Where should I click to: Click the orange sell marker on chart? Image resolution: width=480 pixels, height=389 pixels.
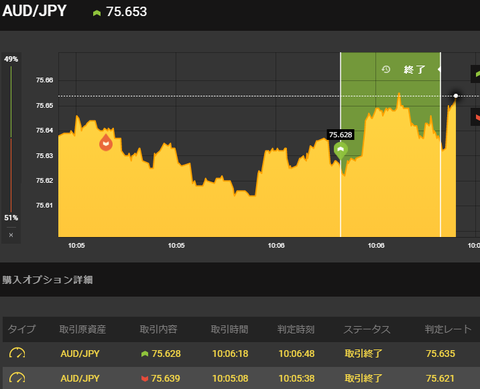106,143
